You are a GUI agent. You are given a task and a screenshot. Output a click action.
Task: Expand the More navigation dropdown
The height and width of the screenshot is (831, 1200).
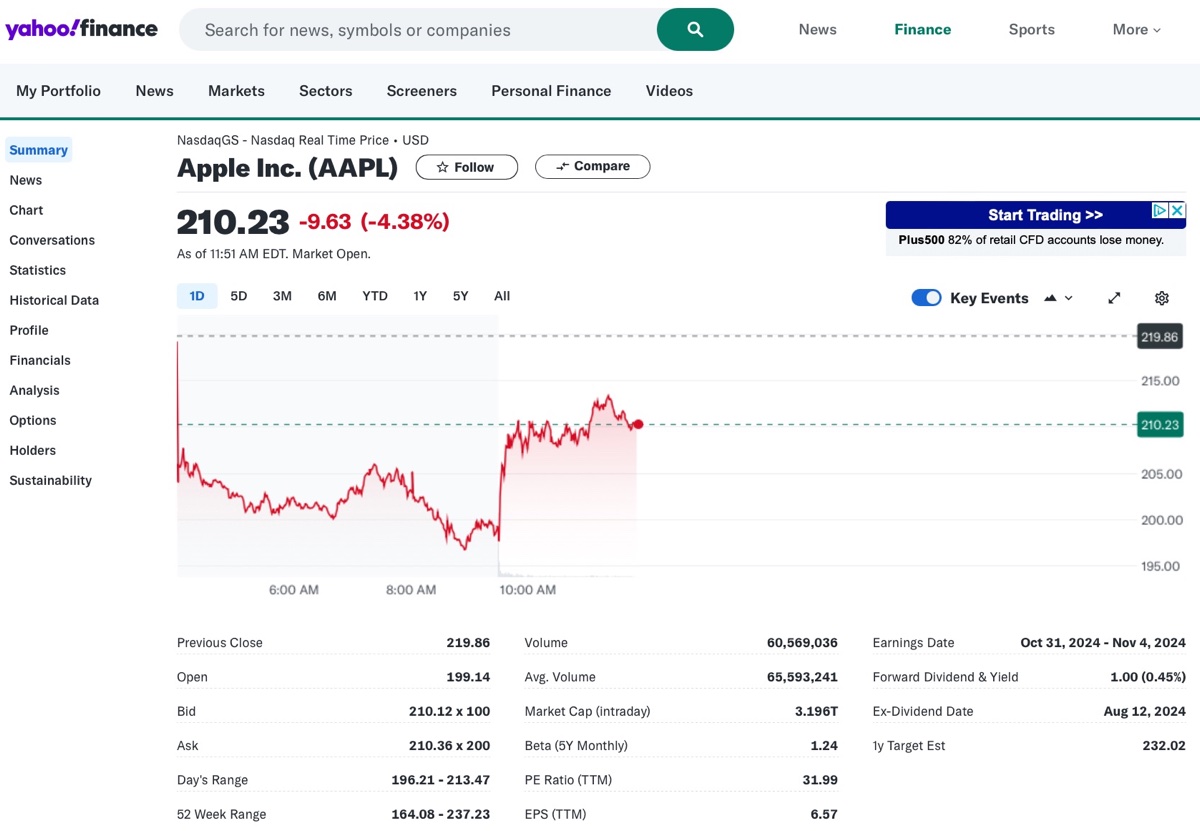pyautogui.click(x=1135, y=29)
